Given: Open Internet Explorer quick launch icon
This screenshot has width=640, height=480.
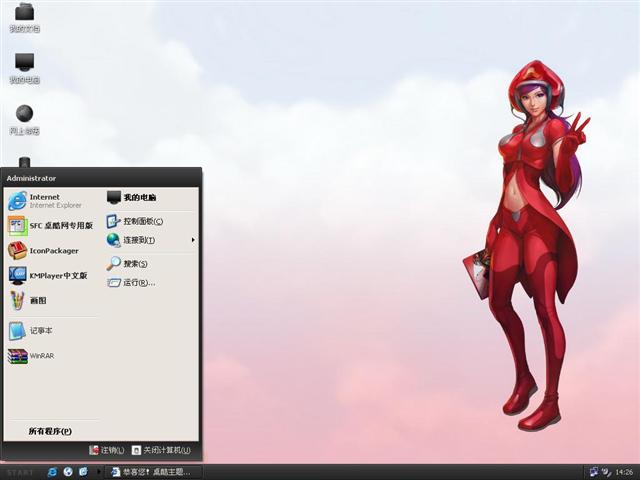Looking at the screenshot, I should (52, 472).
